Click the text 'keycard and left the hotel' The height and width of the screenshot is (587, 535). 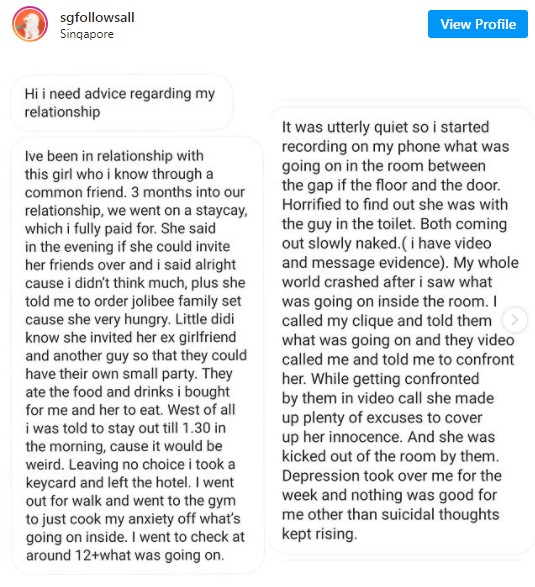point(108,483)
